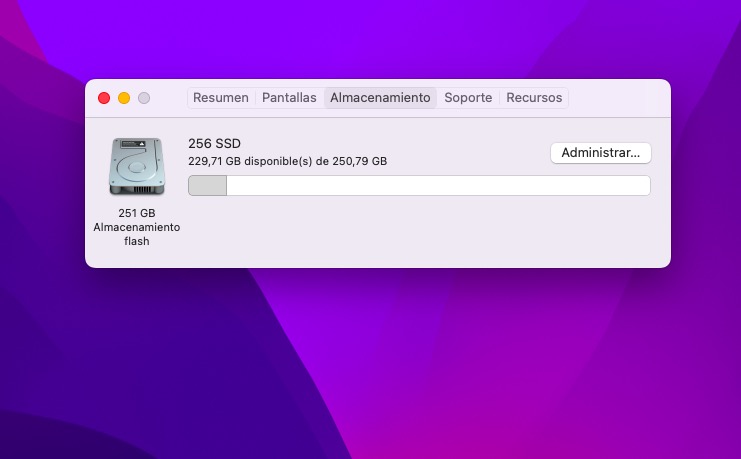Image resolution: width=741 pixels, height=459 pixels.
Task: Click empty title bar right of Recursos
Action: pyautogui.click(x=620, y=98)
